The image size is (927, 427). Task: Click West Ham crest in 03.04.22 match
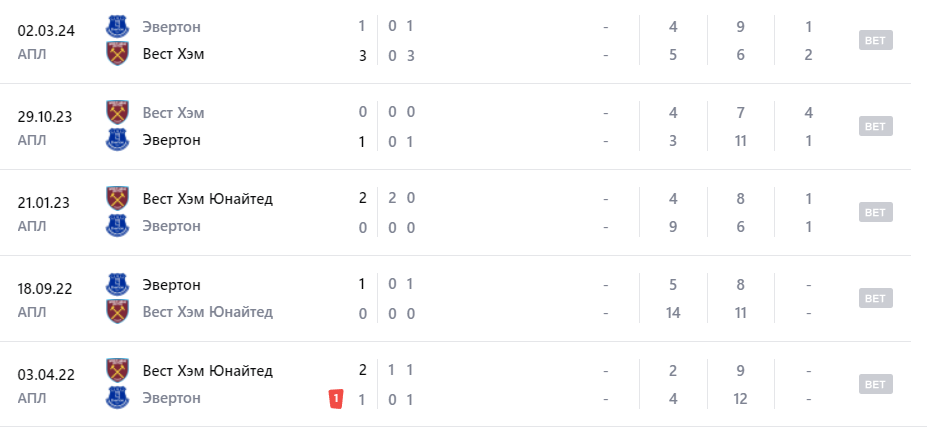(x=118, y=370)
